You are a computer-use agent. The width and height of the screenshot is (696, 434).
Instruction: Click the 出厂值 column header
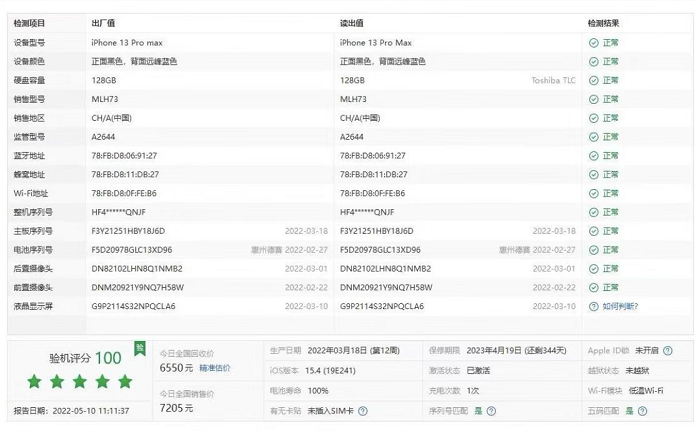pos(103,23)
